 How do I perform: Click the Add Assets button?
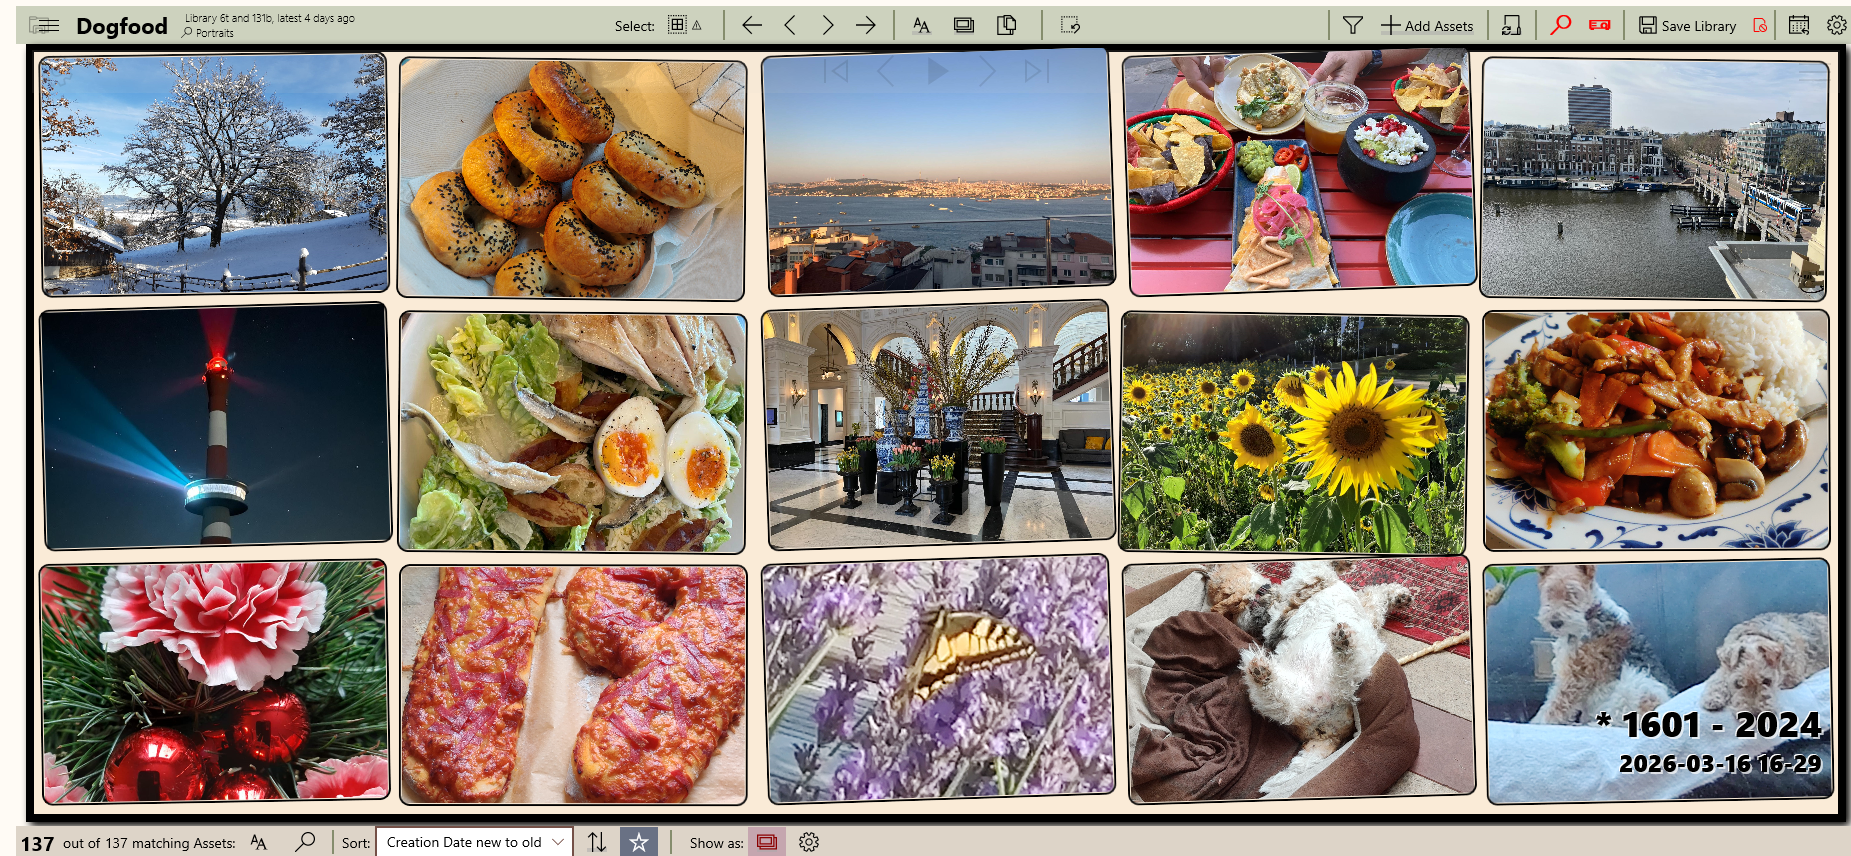1427,26
